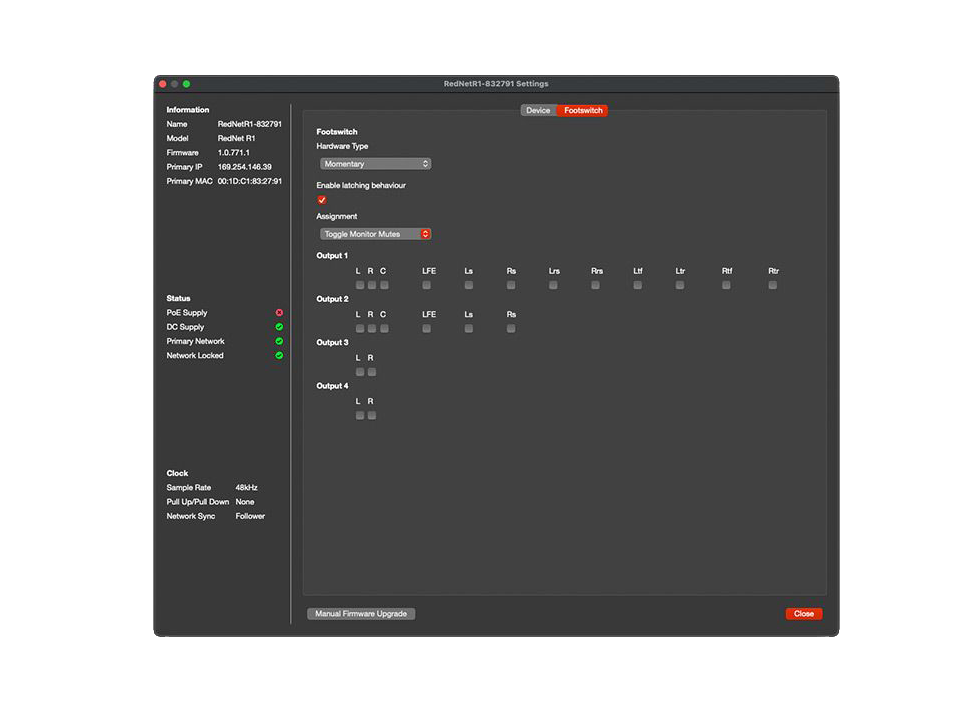Select the Footswitch tab
Image resolution: width=966 pixels, height=707 pixels.
pyautogui.click(x=583, y=111)
